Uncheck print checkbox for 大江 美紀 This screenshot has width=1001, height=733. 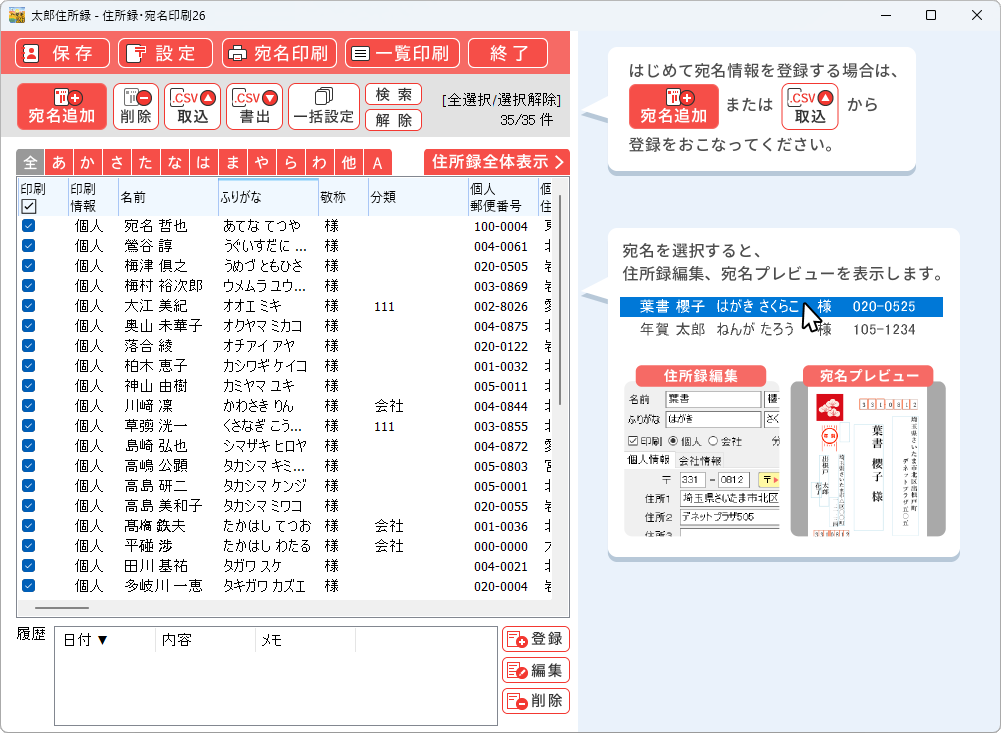29,306
